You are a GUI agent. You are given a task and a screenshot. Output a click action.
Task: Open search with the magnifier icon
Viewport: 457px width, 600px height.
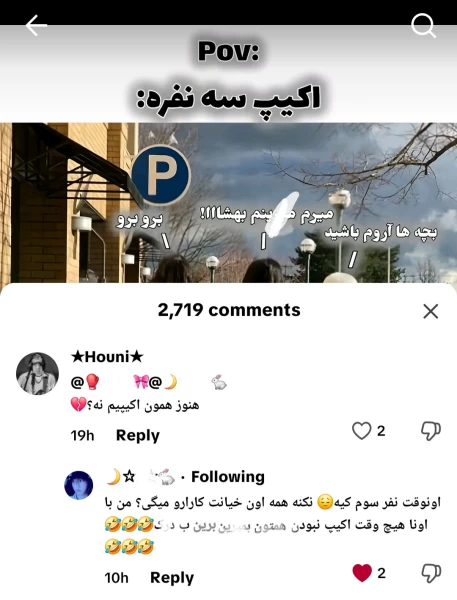click(423, 26)
